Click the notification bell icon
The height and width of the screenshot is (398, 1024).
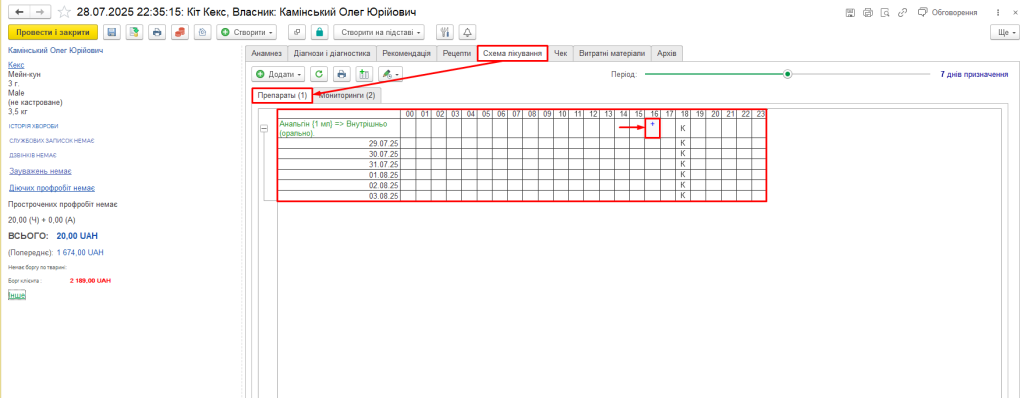(468, 32)
